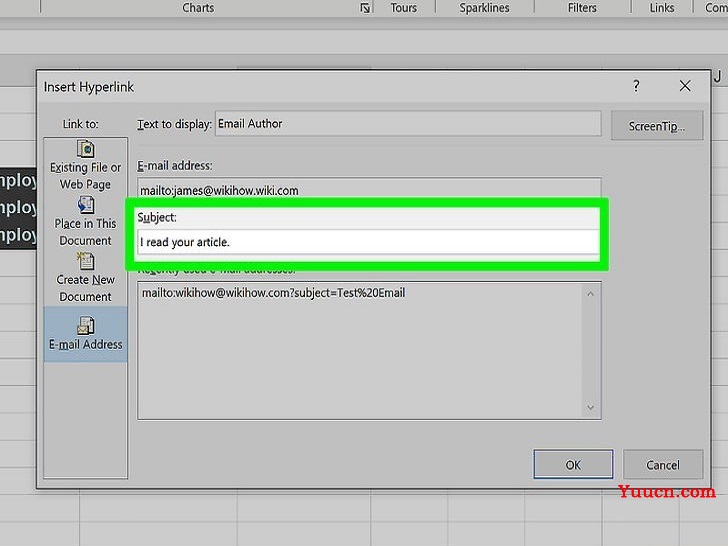Image resolution: width=728 pixels, height=546 pixels.
Task: Click the Tours ribbon group label
Action: 403,8
